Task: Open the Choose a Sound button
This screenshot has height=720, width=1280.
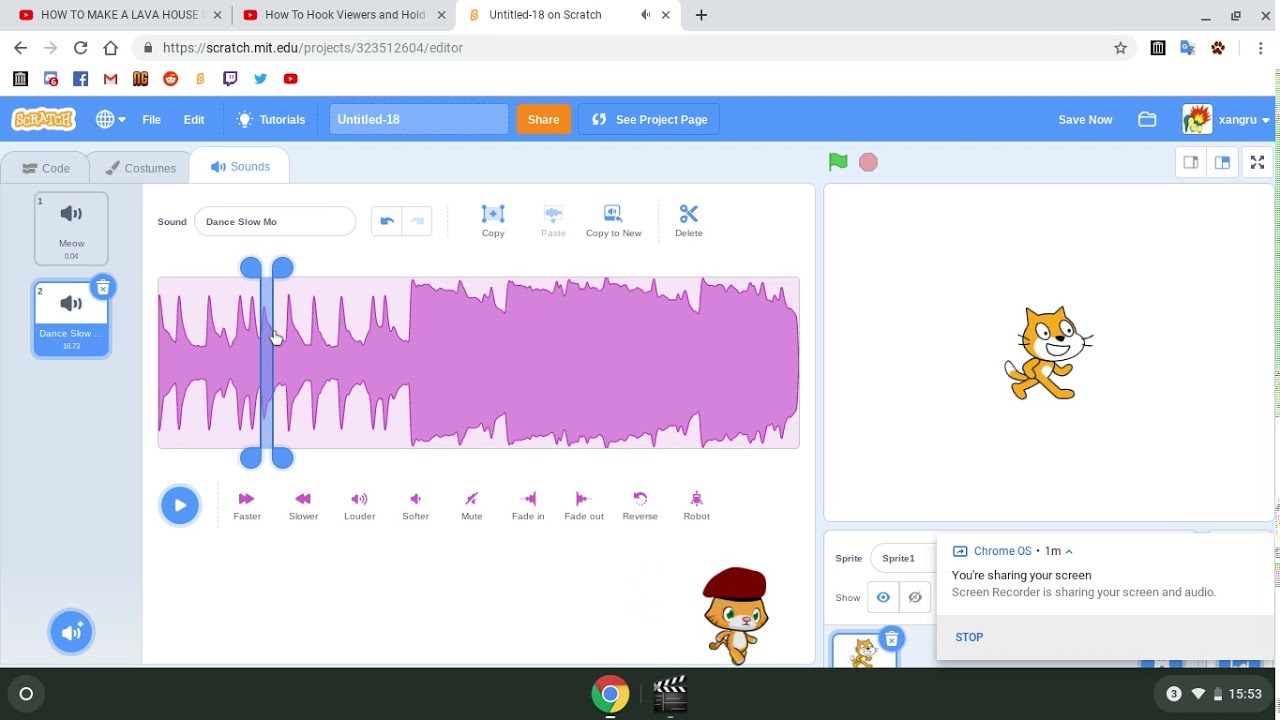Action: click(x=71, y=632)
